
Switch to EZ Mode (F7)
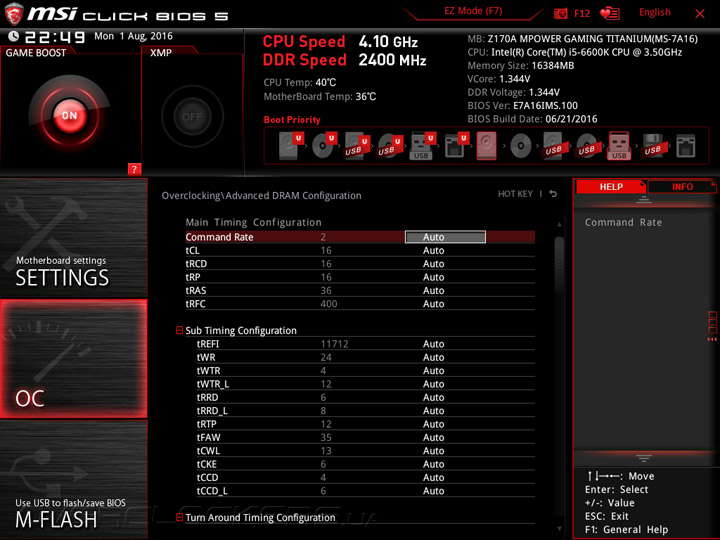(x=473, y=11)
